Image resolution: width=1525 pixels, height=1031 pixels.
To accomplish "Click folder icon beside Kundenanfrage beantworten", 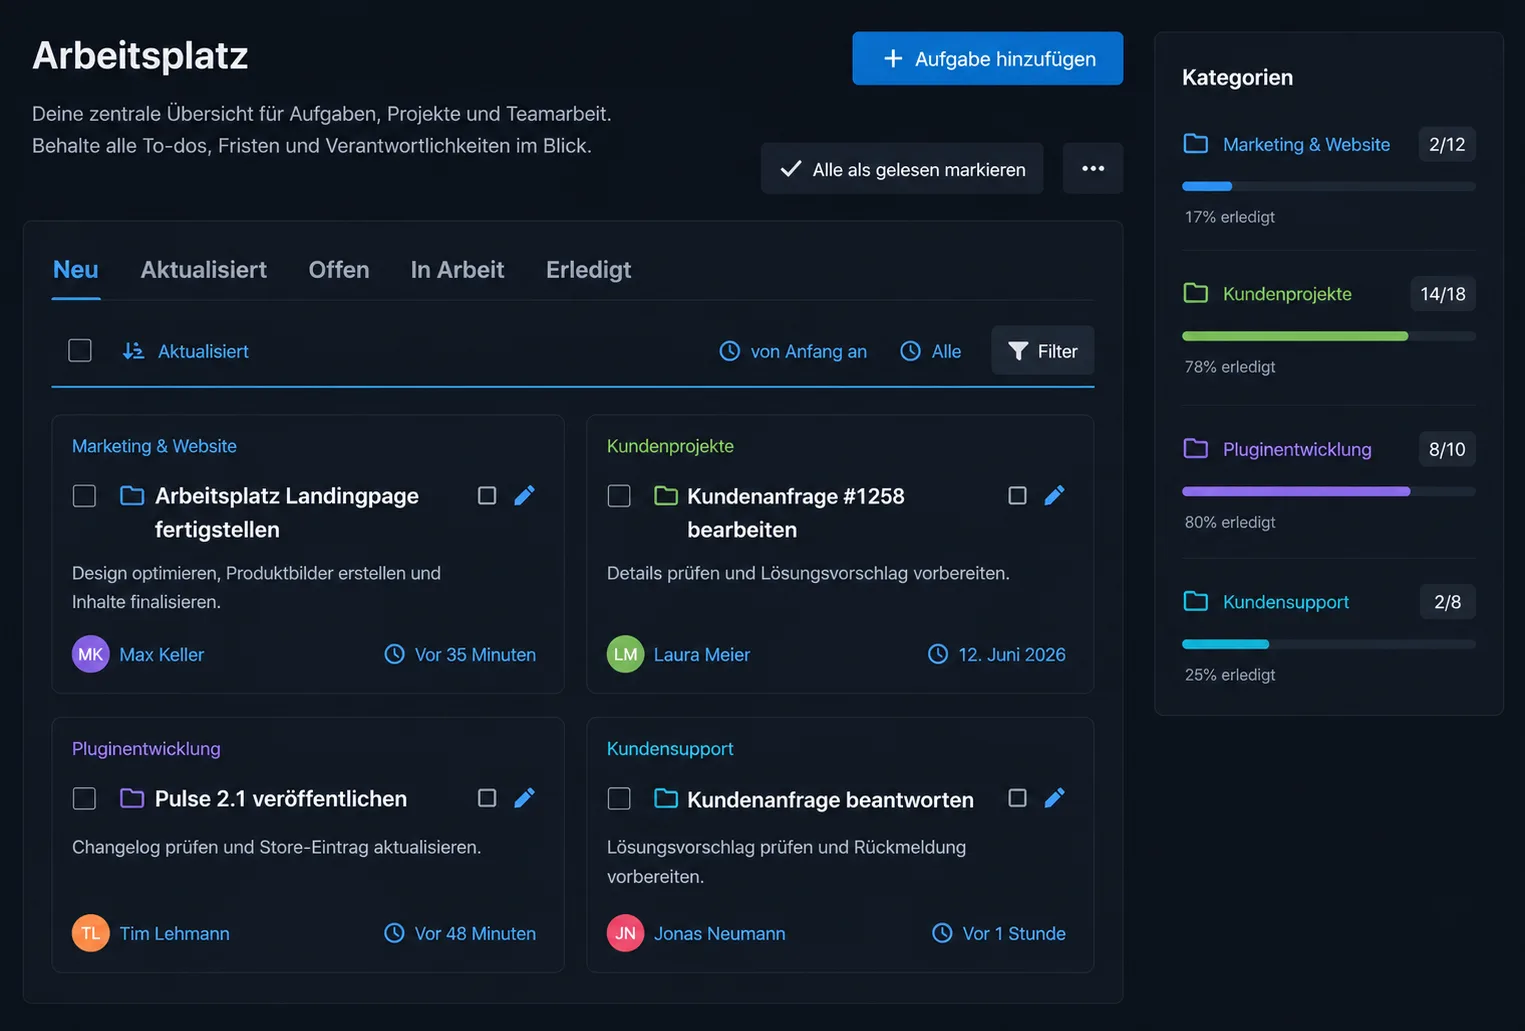I will coord(666,798).
